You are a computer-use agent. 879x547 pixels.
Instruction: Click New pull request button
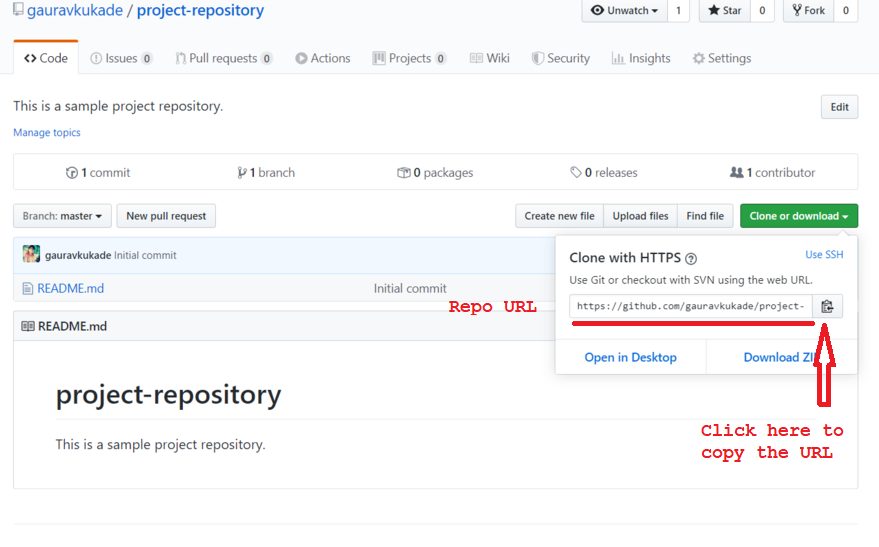point(166,216)
